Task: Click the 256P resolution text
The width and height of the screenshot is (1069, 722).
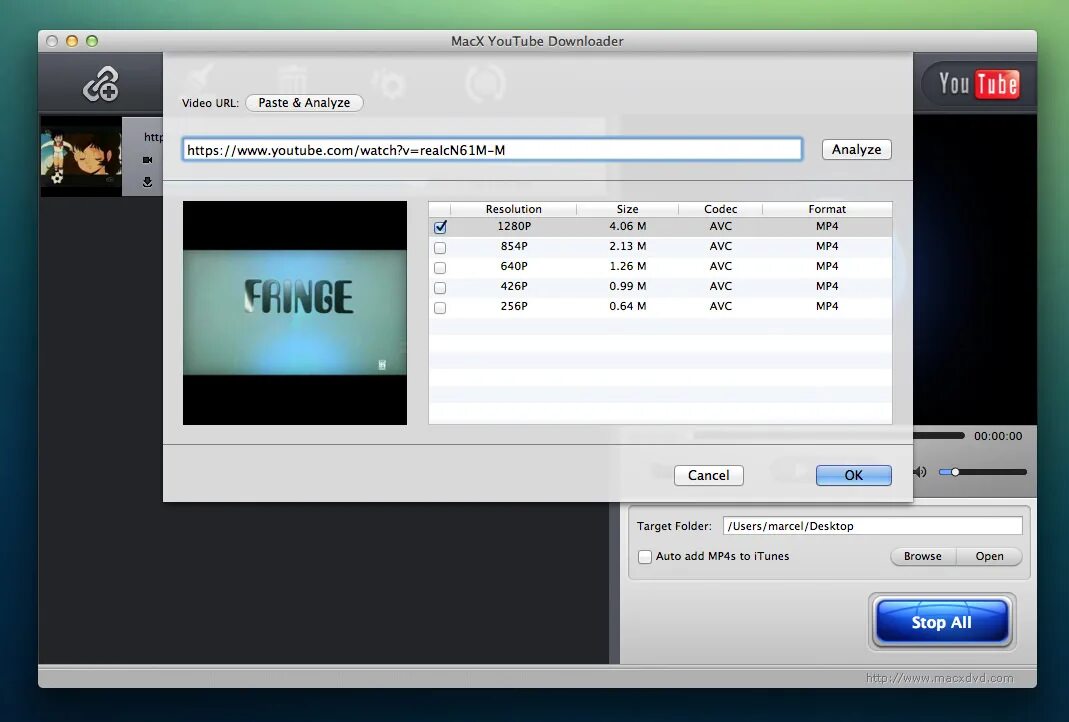Action: [513, 306]
